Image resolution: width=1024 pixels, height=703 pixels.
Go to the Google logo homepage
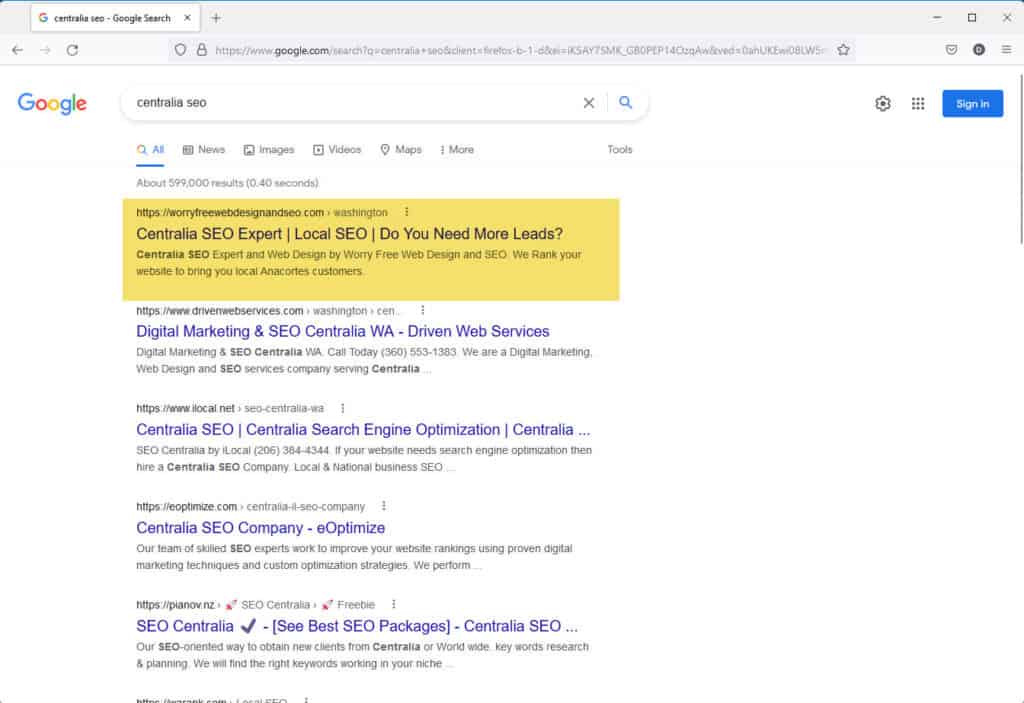[x=52, y=103]
